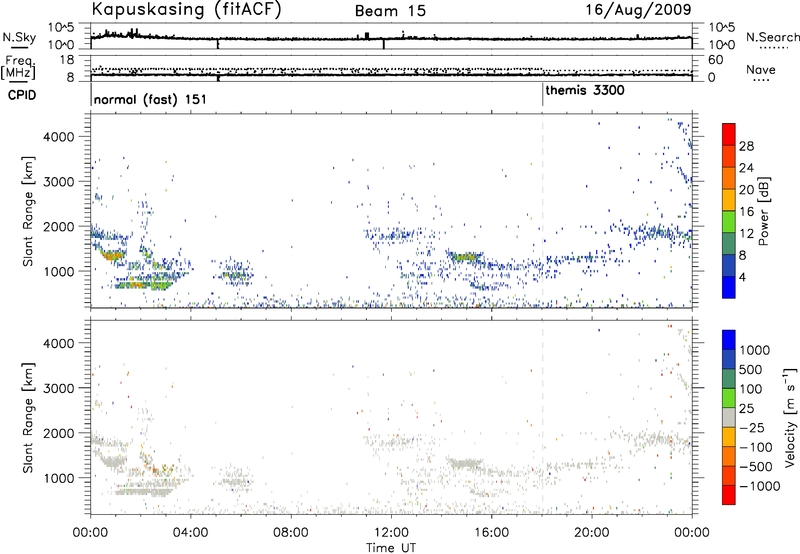This screenshot has height=554, width=800.
Task: Click the 'CPID' row label
Action: pyautogui.click(x=22, y=95)
